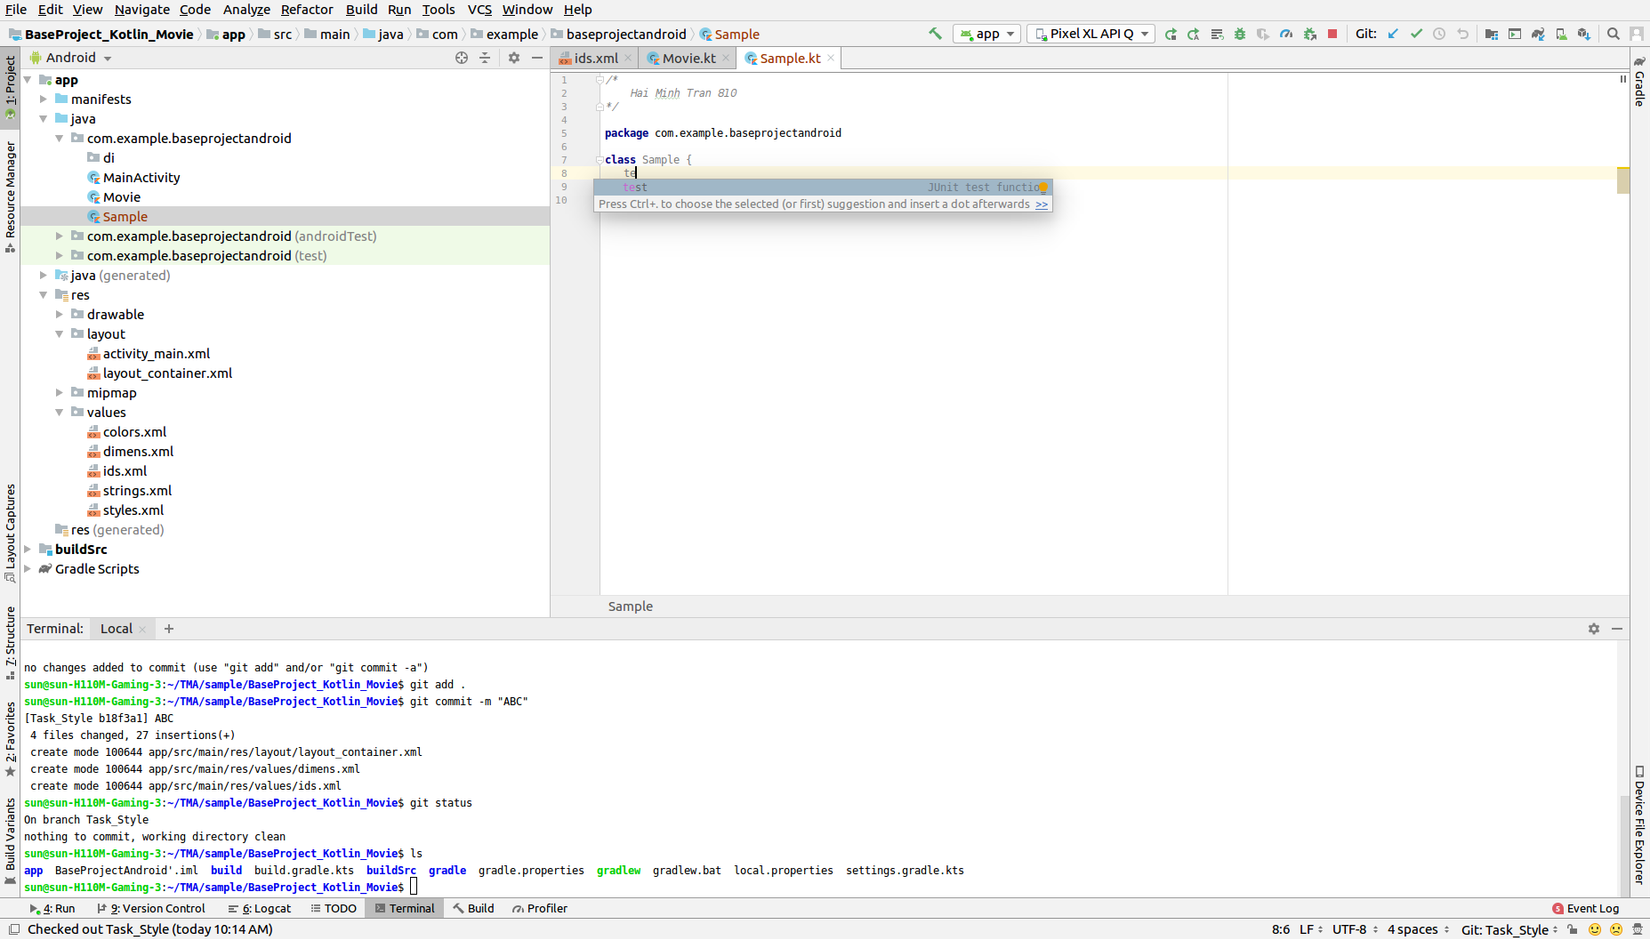Open Project panel settings gear
The width and height of the screenshot is (1650, 939).
tap(514, 58)
